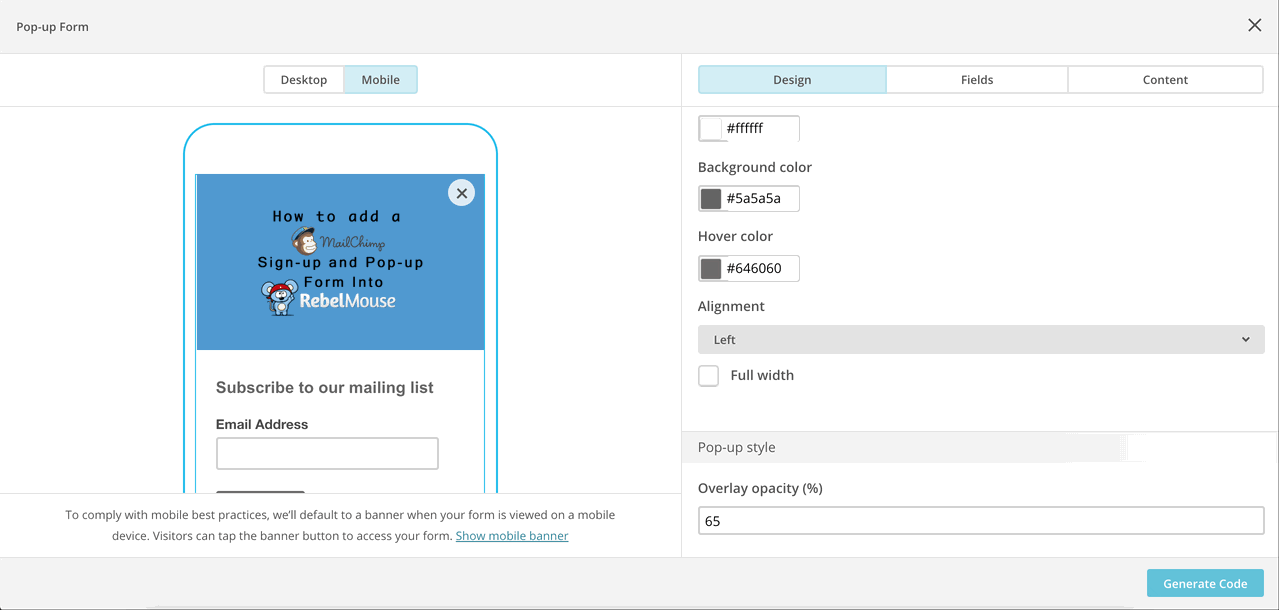Image resolution: width=1279 pixels, height=610 pixels.
Task: Focus the Overlay opacity input field
Action: pos(980,521)
